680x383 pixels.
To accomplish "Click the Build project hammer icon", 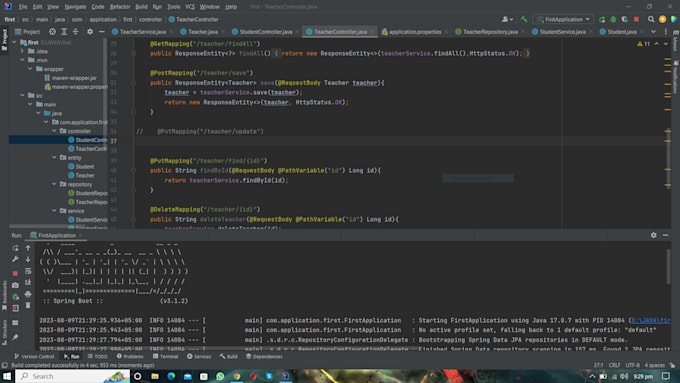I will tap(524, 20).
